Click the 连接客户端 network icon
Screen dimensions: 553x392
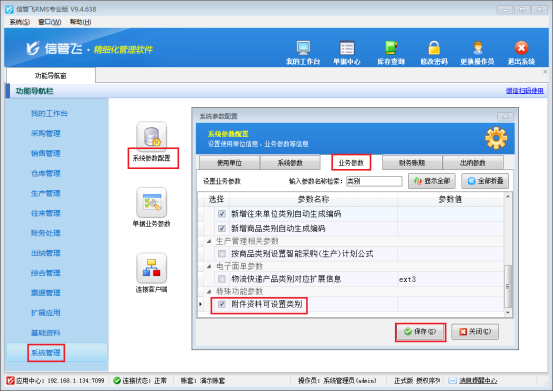click(x=152, y=268)
